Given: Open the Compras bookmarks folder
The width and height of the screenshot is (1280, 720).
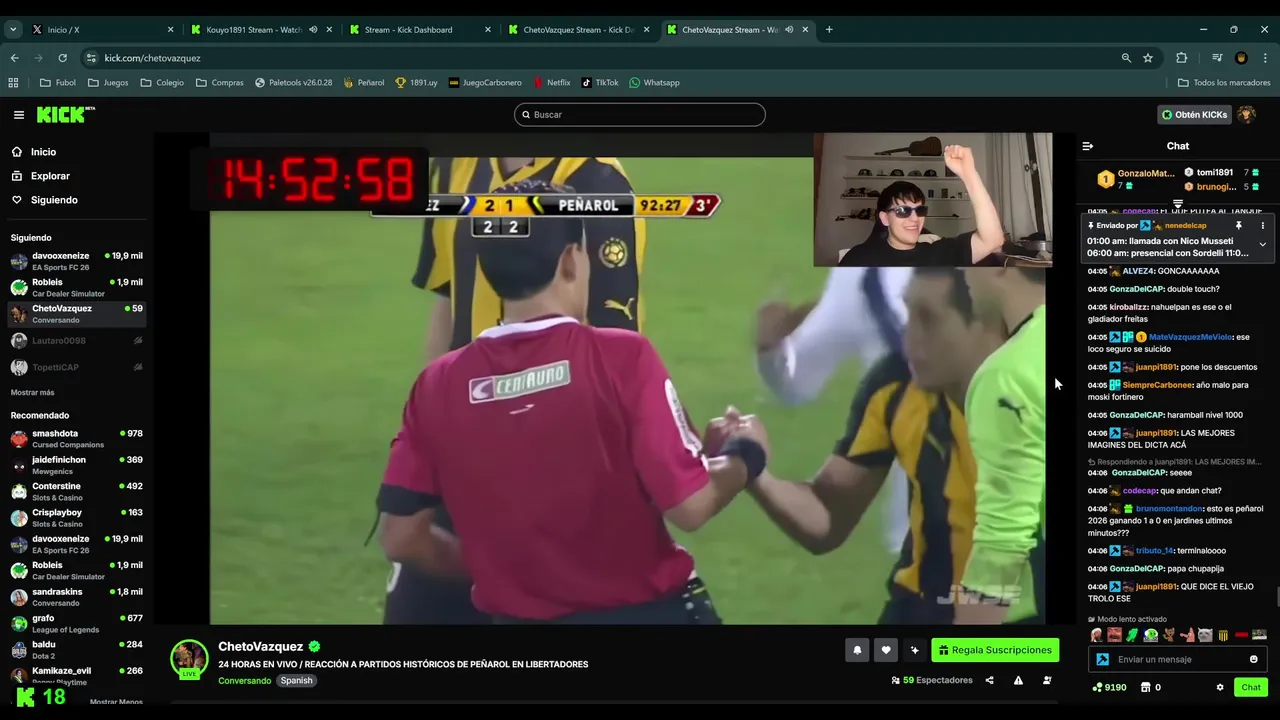Looking at the screenshot, I should pos(219,83).
